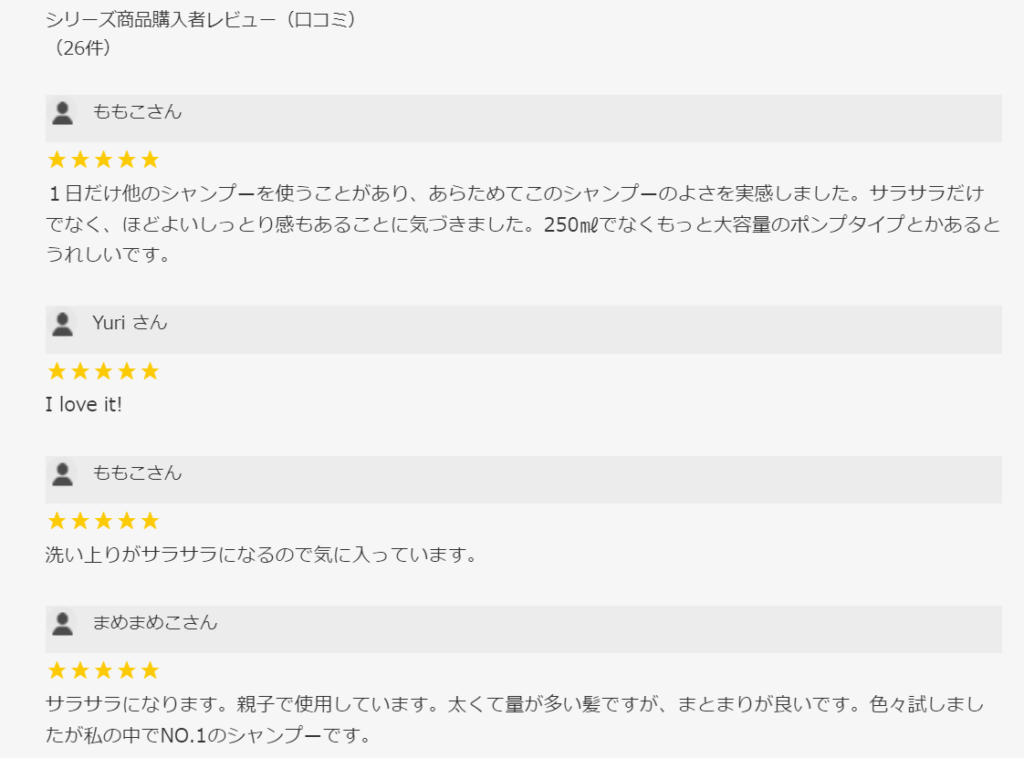Click the first star in Yuri's rating

click(x=57, y=371)
